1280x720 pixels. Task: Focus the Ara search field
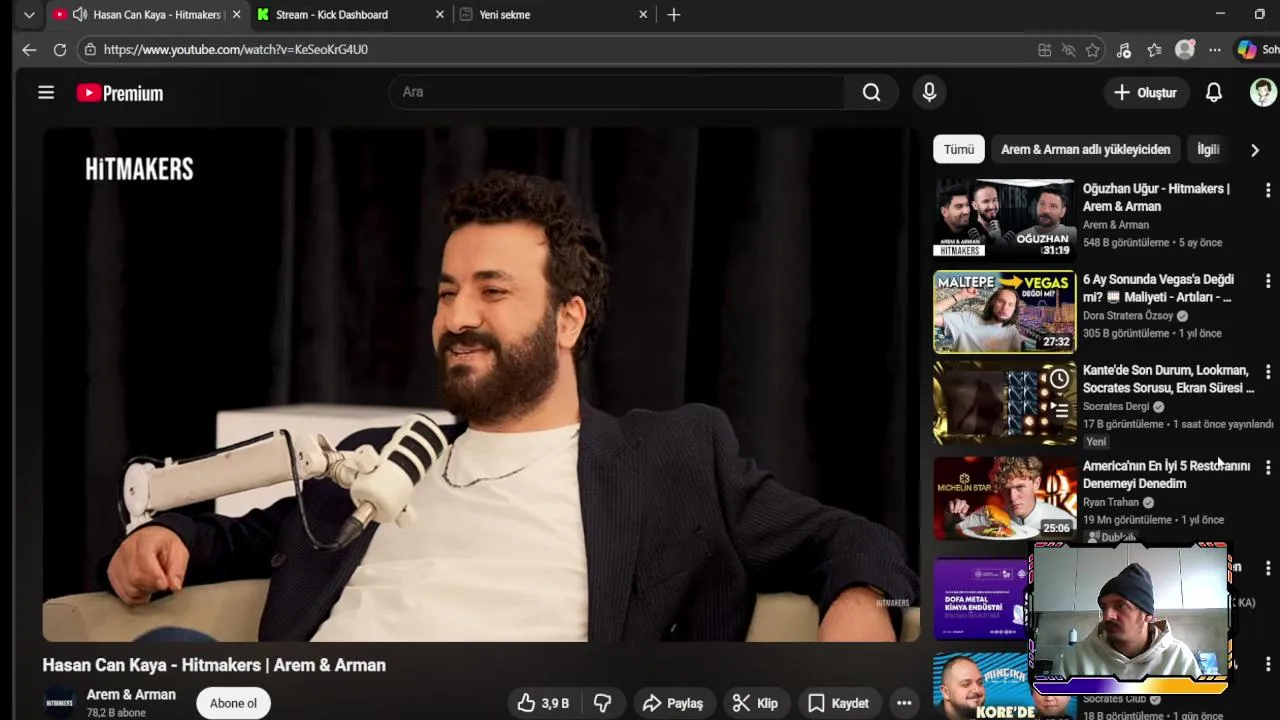point(617,92)
